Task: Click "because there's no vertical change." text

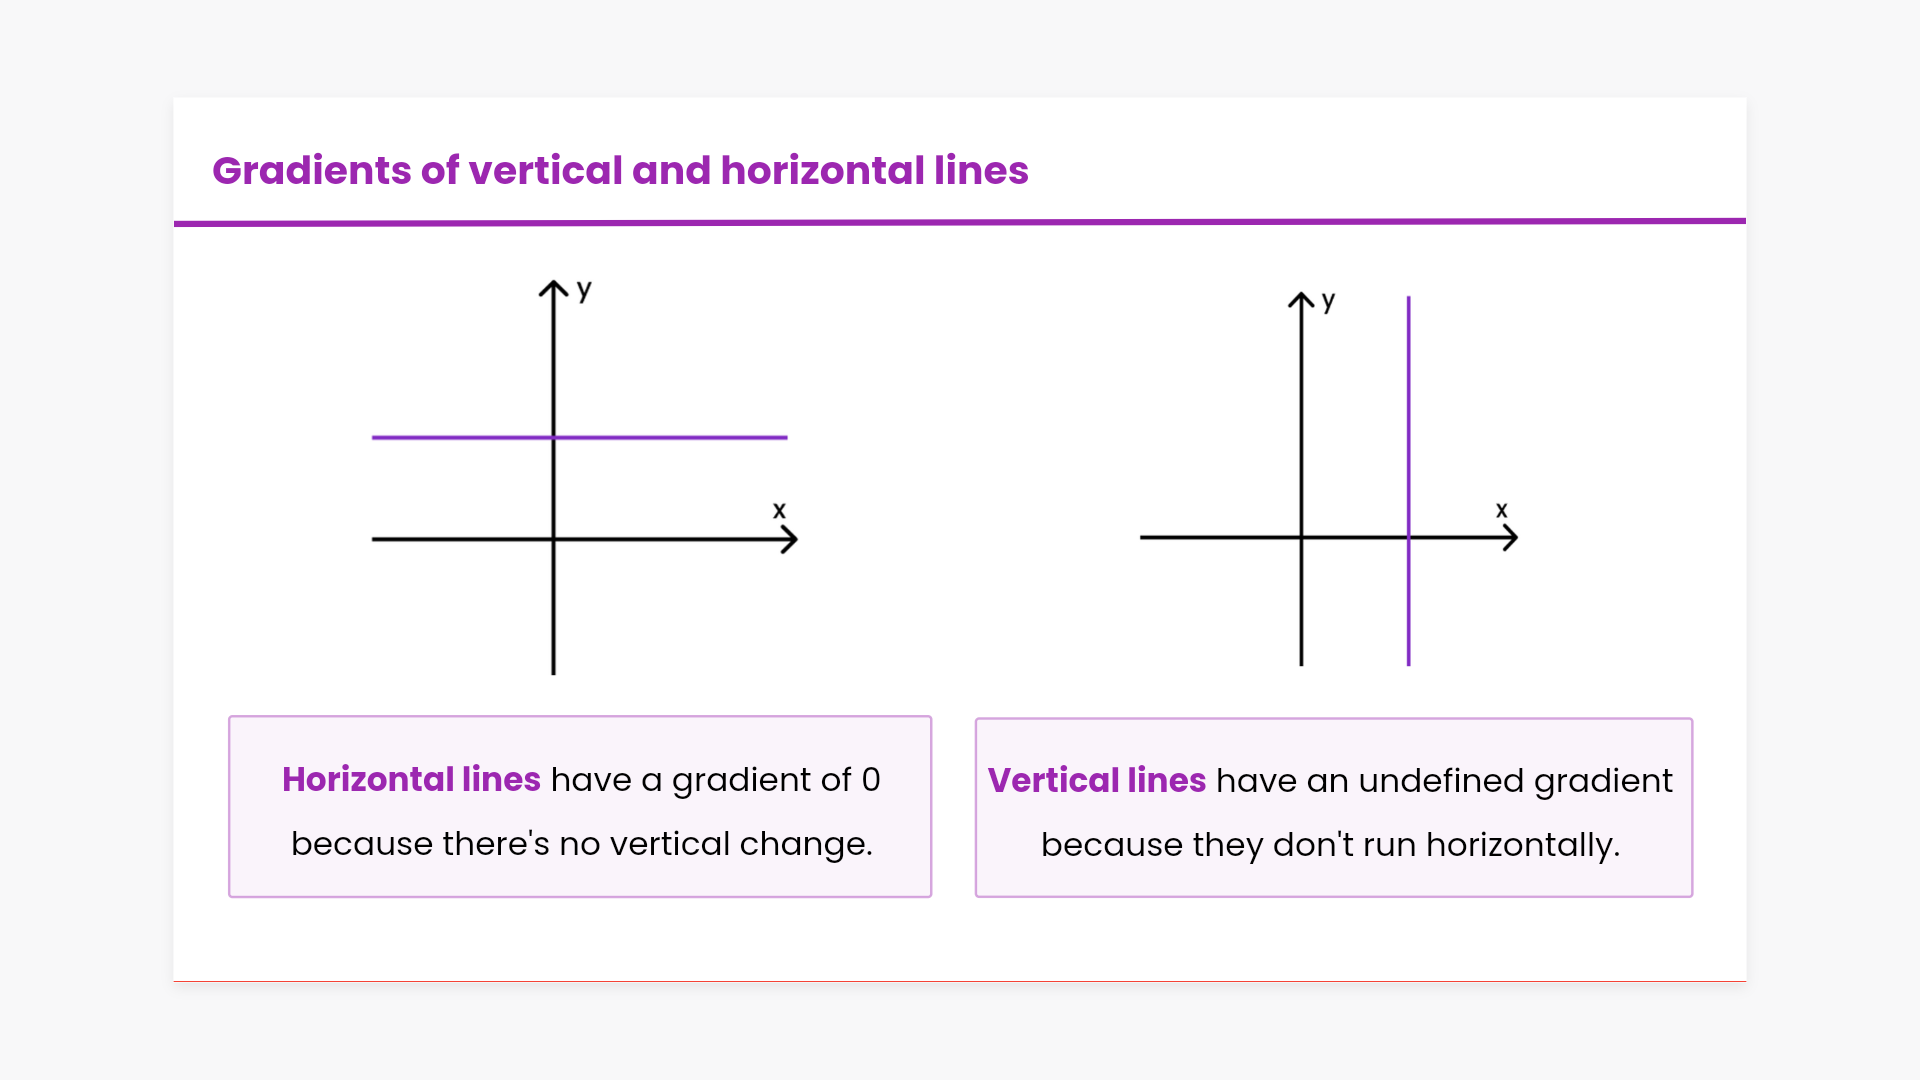Action: (x=581, y=844)
